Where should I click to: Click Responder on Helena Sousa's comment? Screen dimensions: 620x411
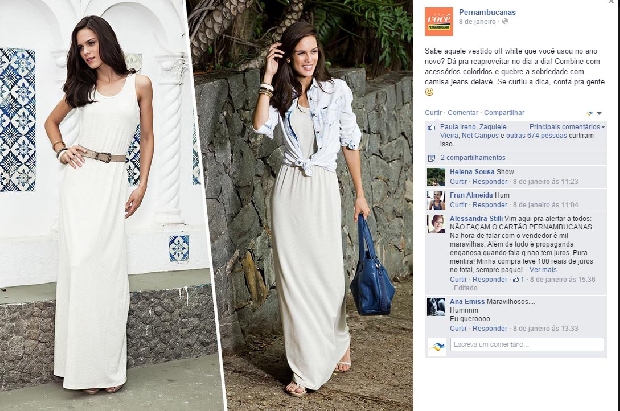click(490, 182)
